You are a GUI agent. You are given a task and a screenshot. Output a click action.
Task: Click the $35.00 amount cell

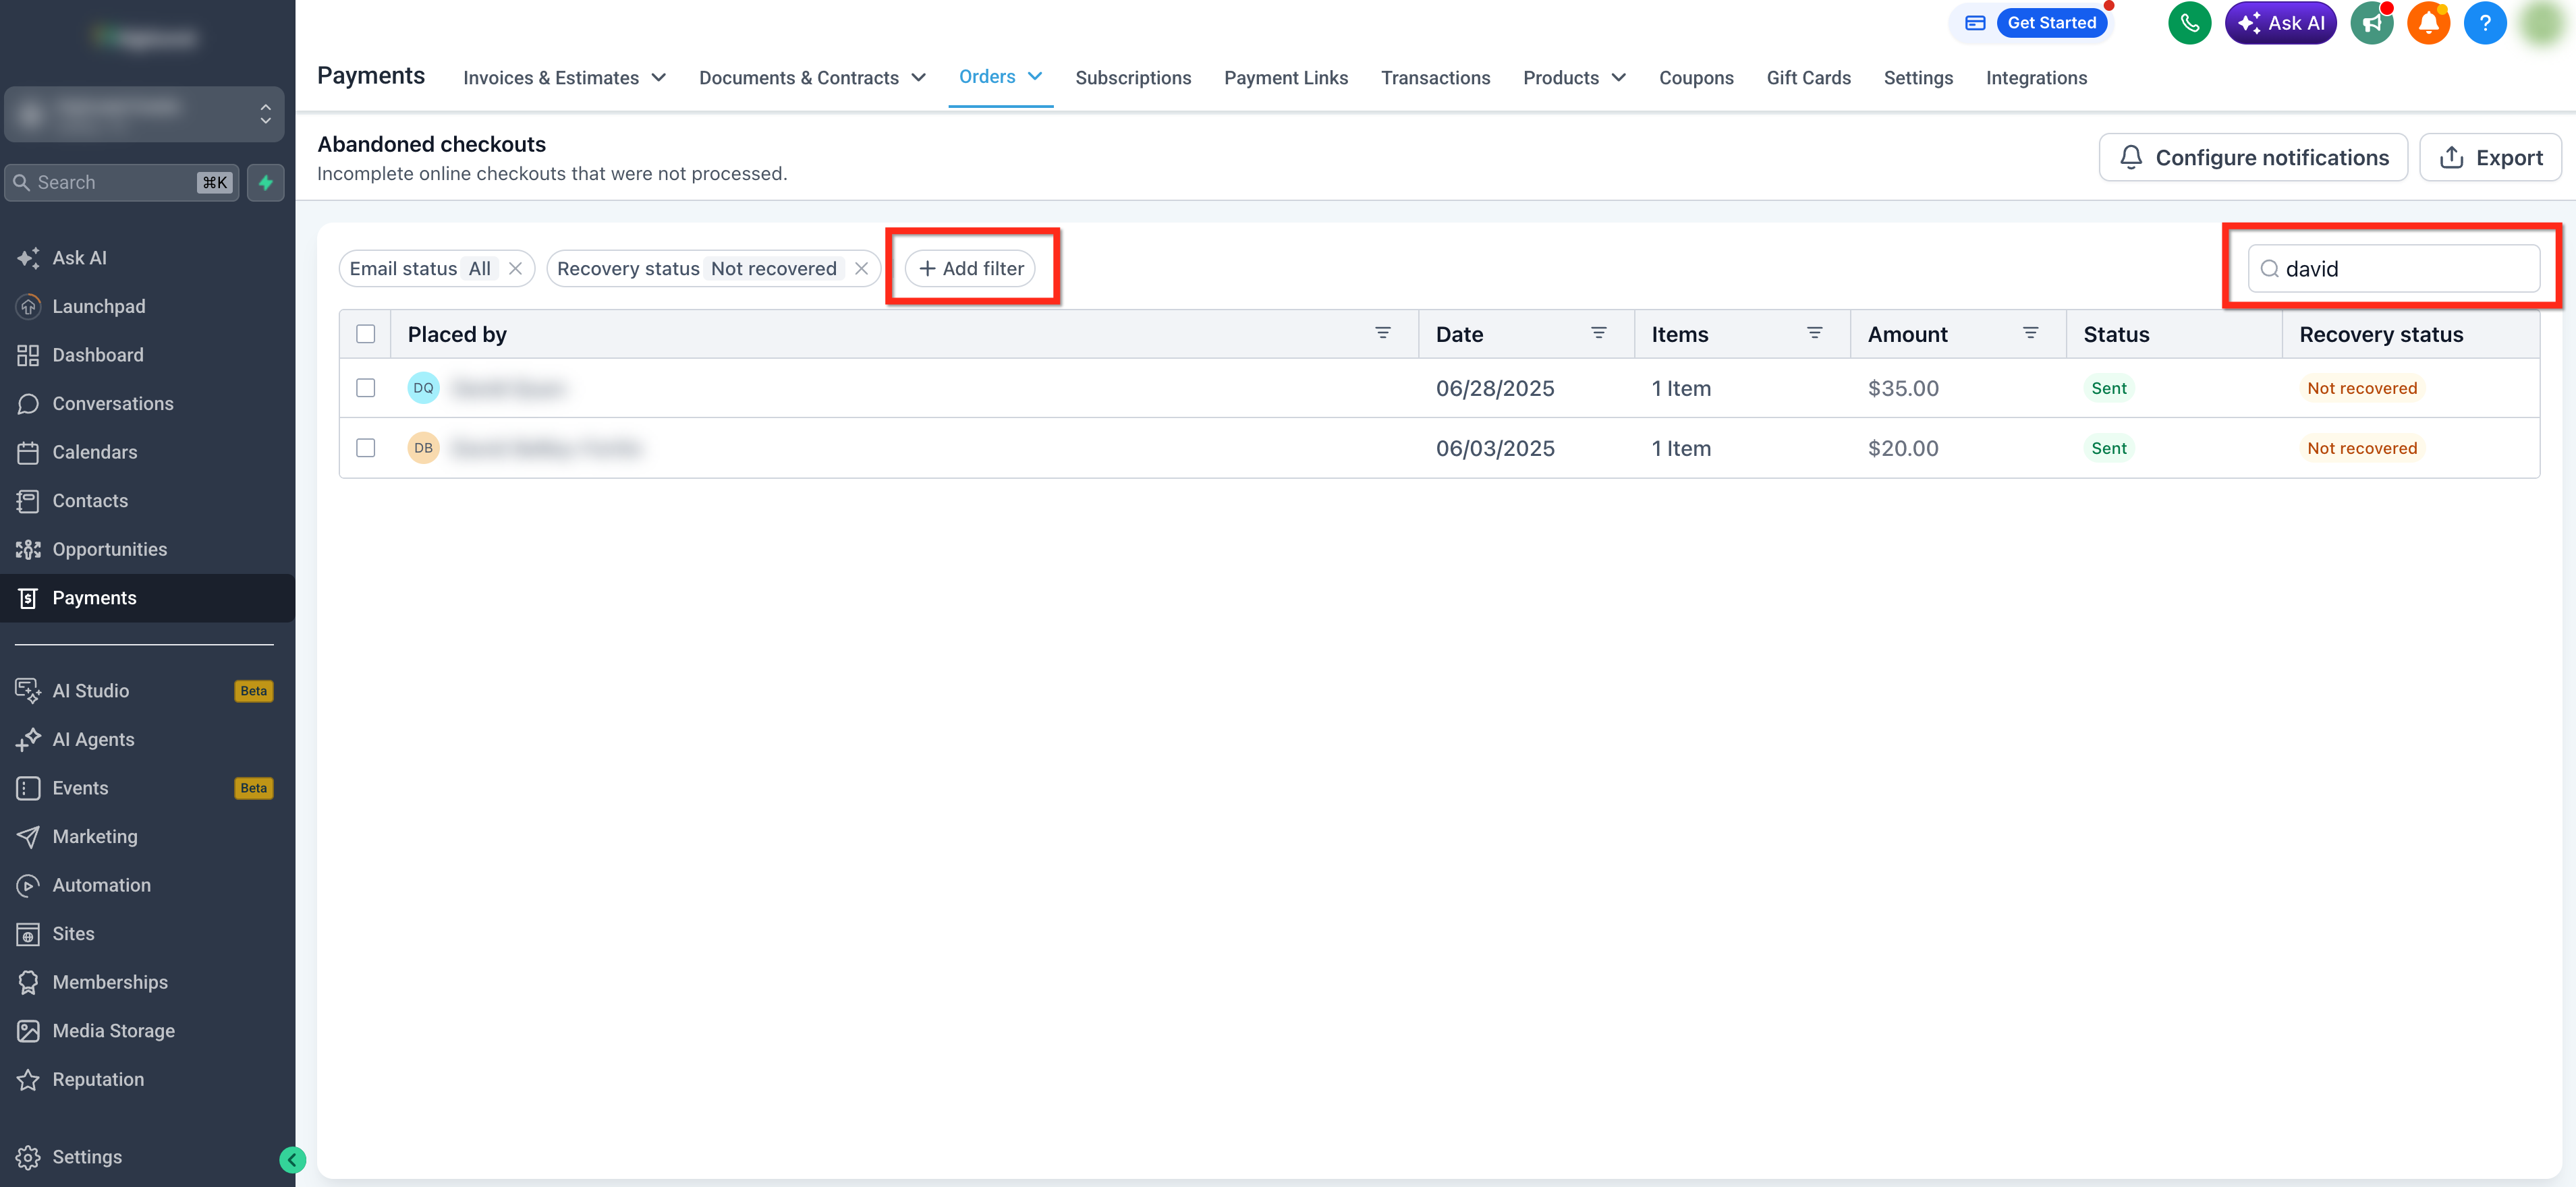(x=1903, y=388)
